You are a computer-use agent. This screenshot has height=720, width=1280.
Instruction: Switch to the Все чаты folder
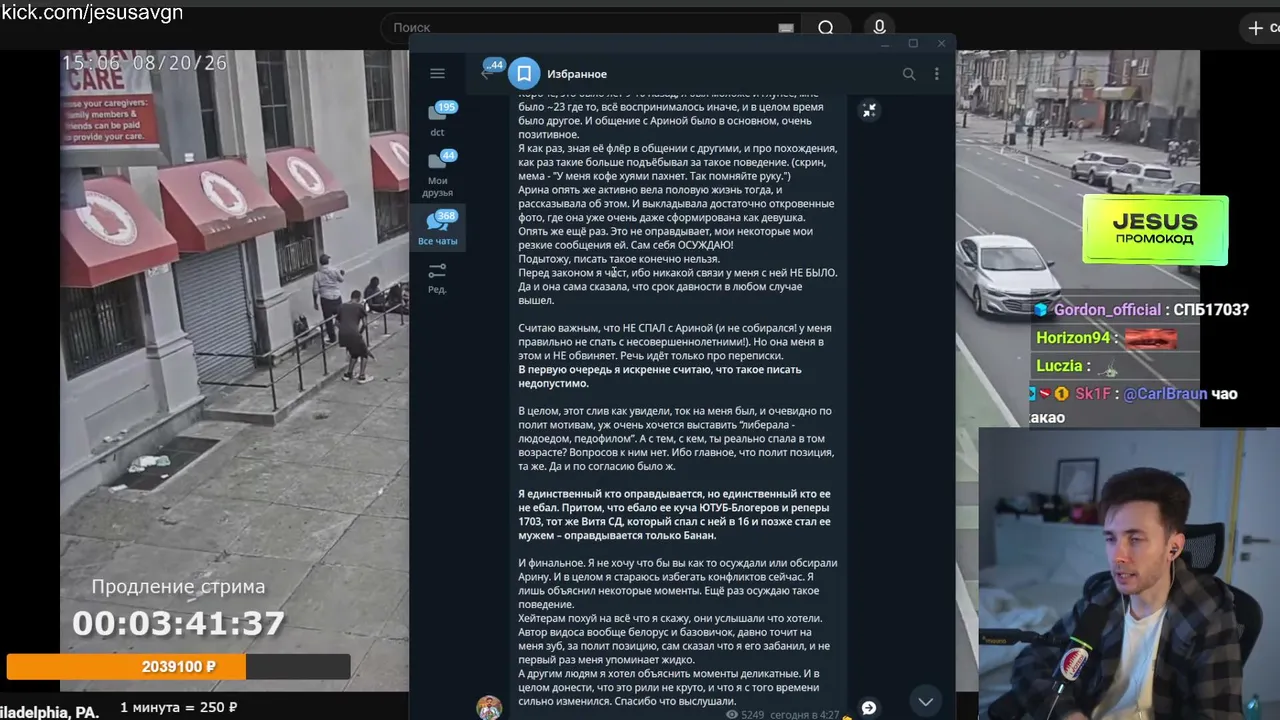[438, 228]
